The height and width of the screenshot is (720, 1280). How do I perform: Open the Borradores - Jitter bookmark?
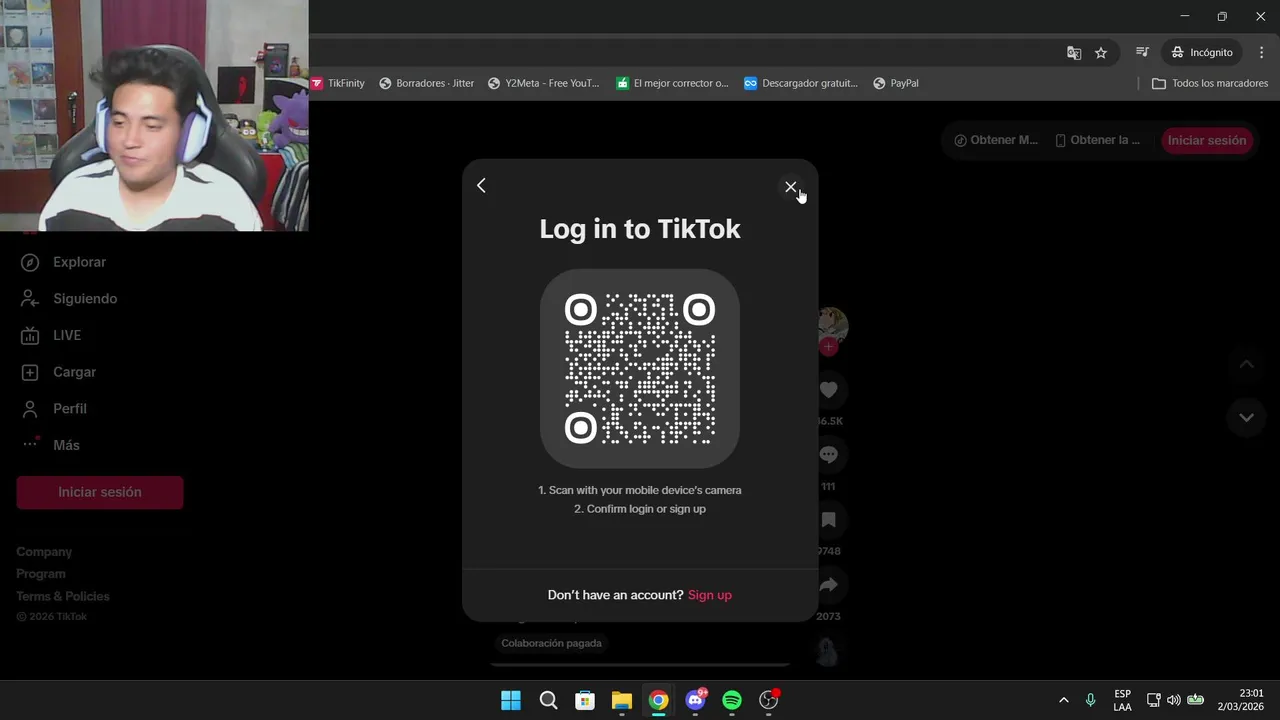(x=426, y=83)
